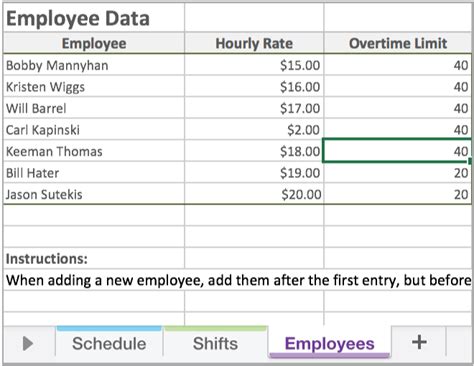Screen dimensions: 474x366
Task: Click the Employee column header cell
Action: tap(94, 43)
